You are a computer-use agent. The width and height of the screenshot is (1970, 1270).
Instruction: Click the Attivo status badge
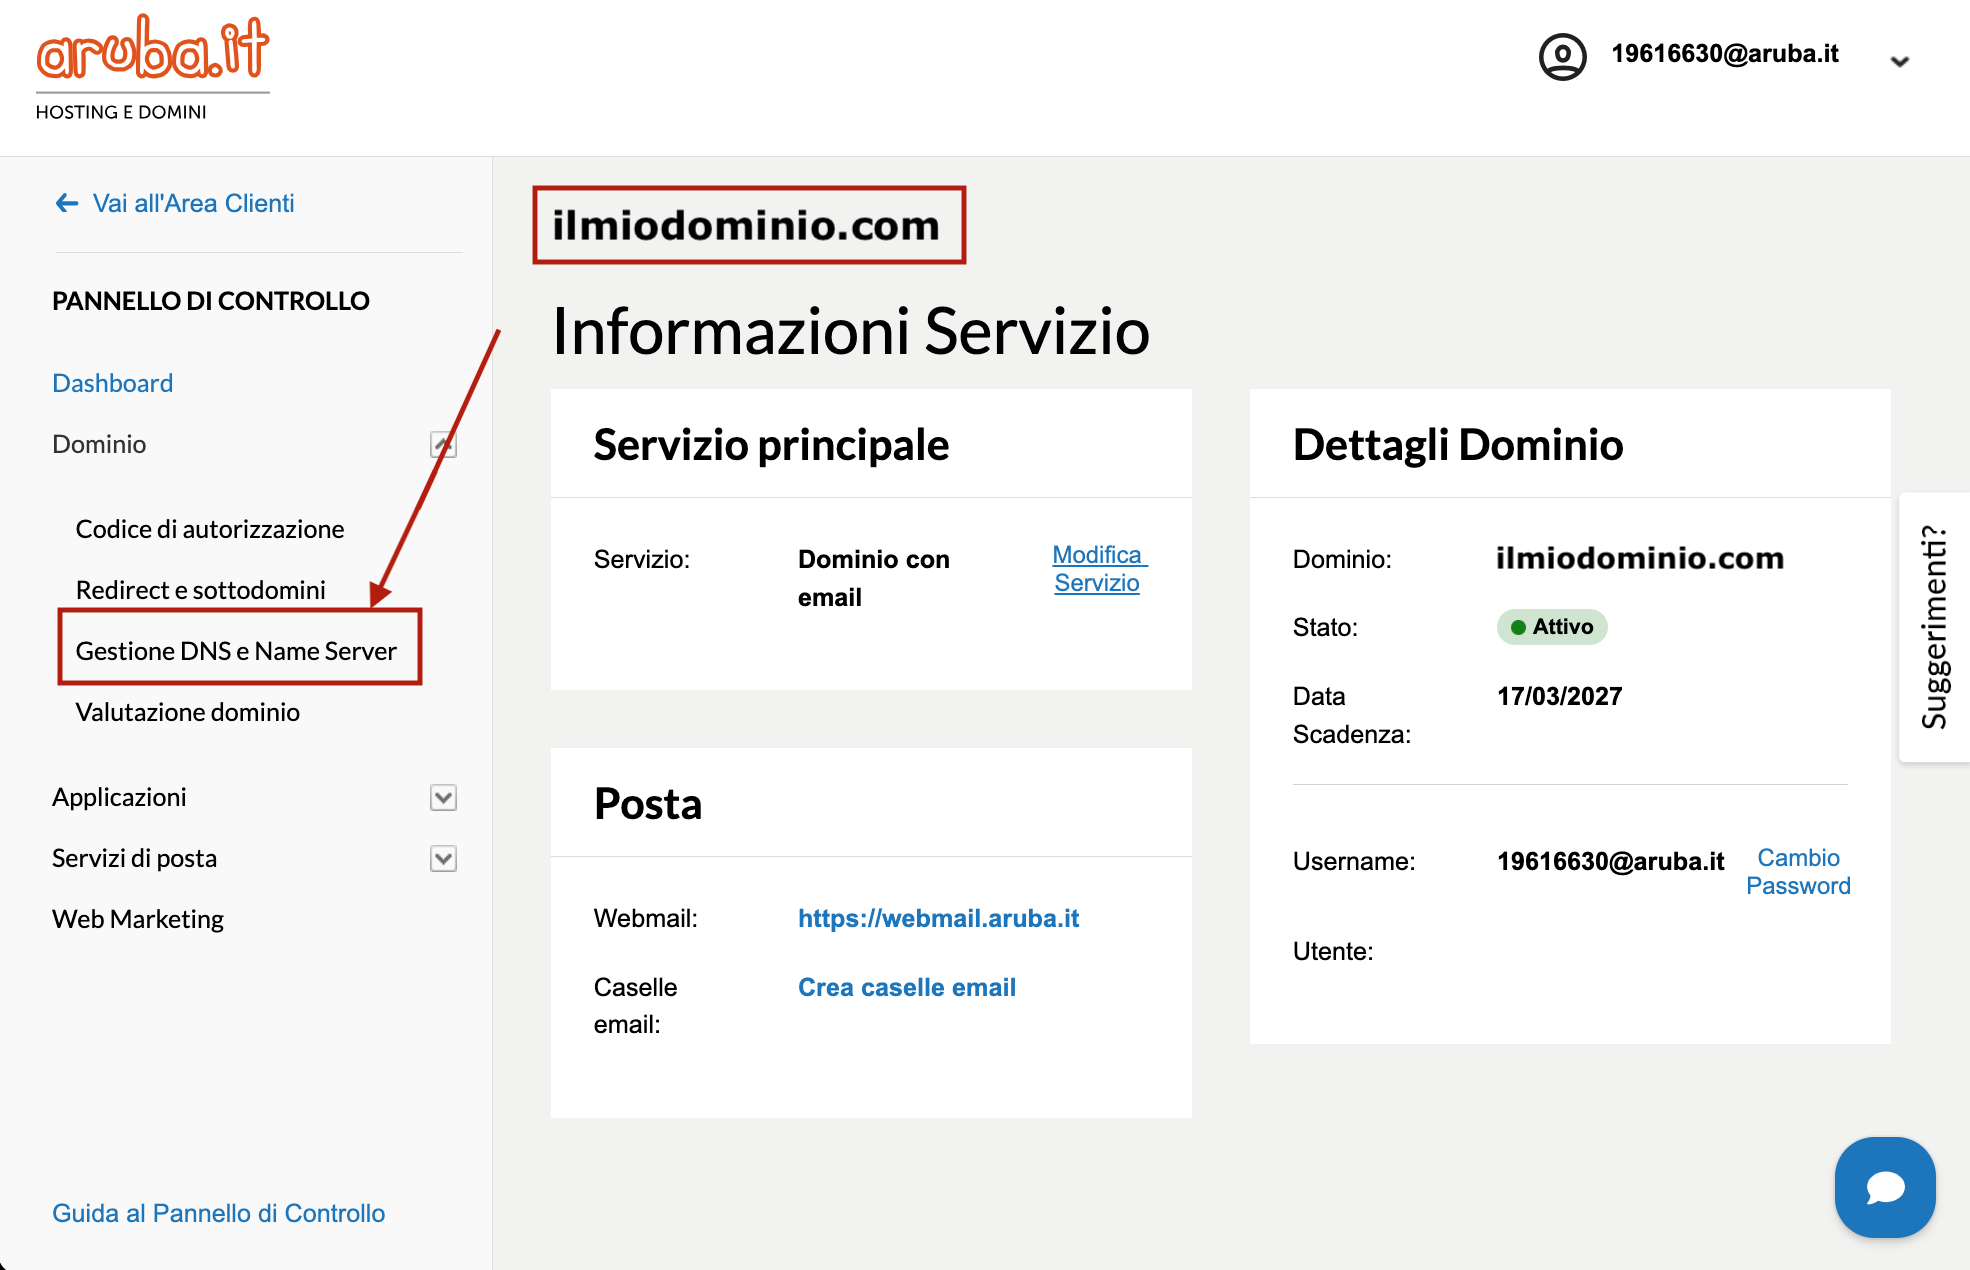(x=1552, y=627)
